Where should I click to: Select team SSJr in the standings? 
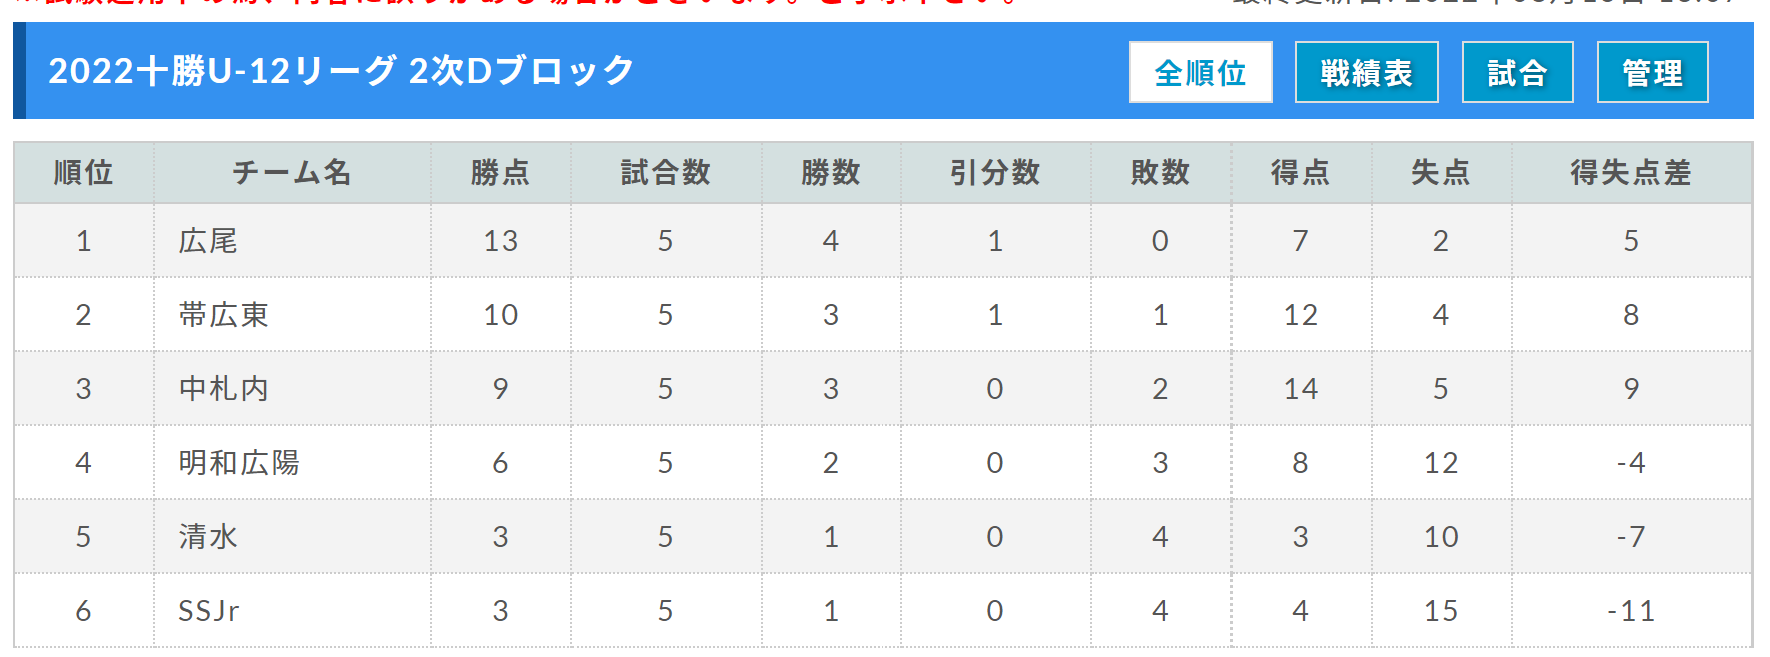coord(209,611)
